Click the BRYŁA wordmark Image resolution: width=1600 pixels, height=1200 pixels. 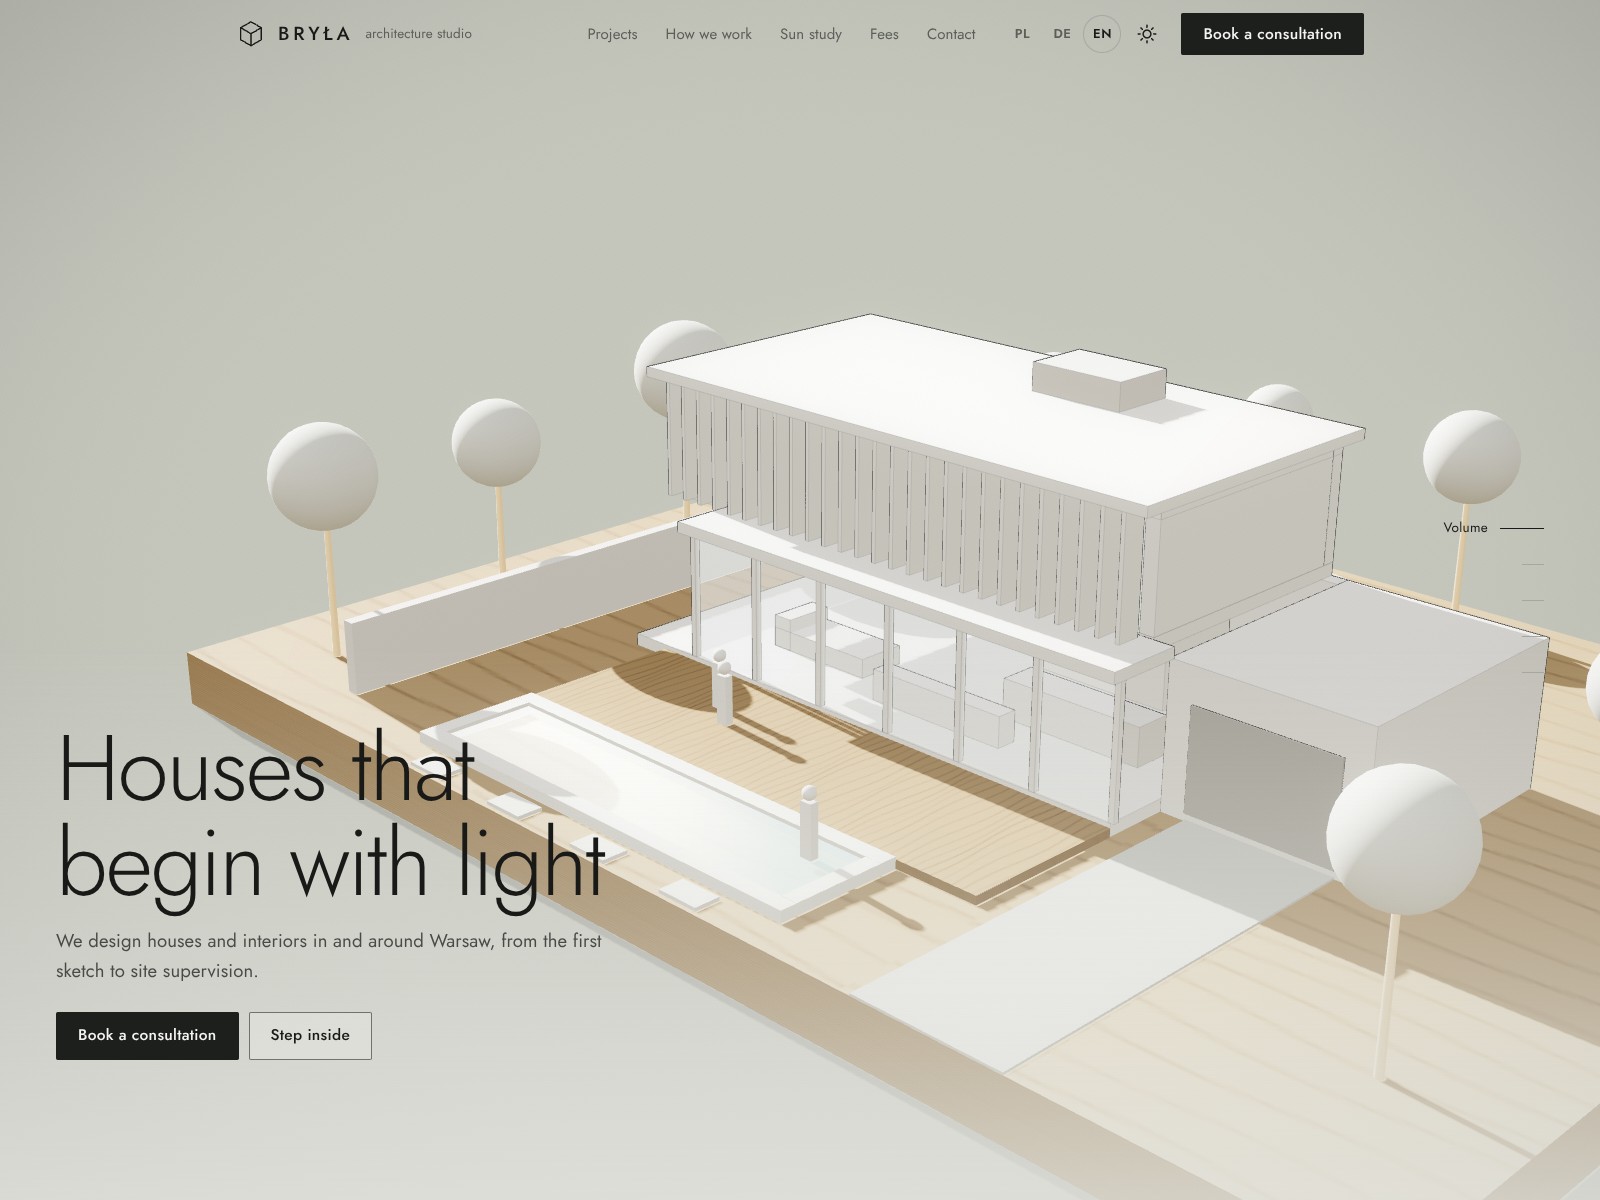(x=314, y=34)
